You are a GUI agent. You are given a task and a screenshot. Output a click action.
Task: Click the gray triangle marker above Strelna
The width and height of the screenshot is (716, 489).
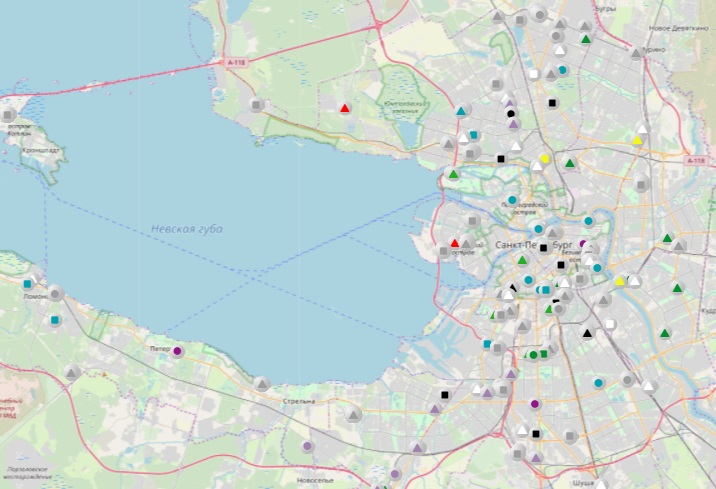click(262, 383)
